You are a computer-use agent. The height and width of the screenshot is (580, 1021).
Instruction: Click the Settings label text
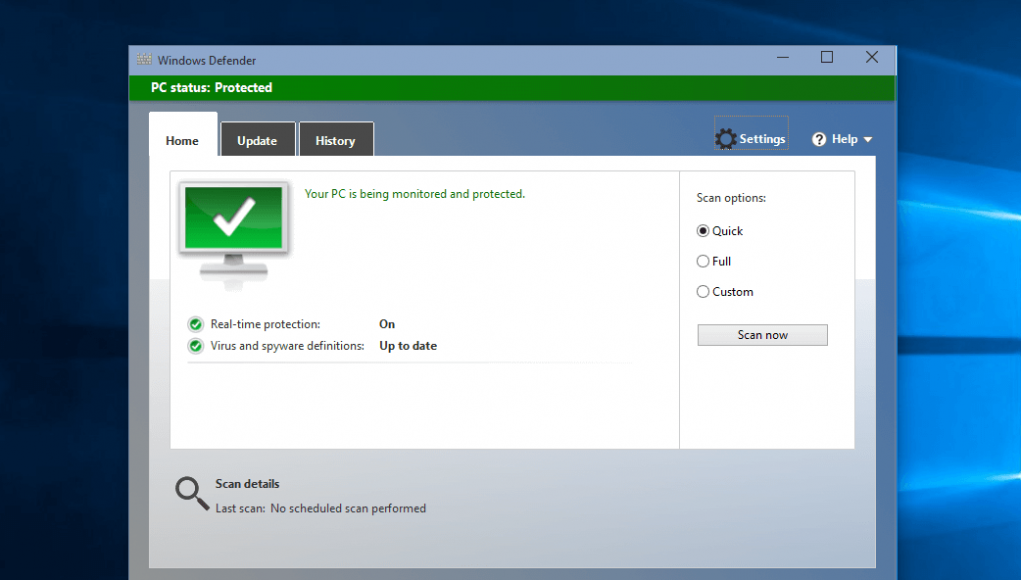[x=762, y=139]
